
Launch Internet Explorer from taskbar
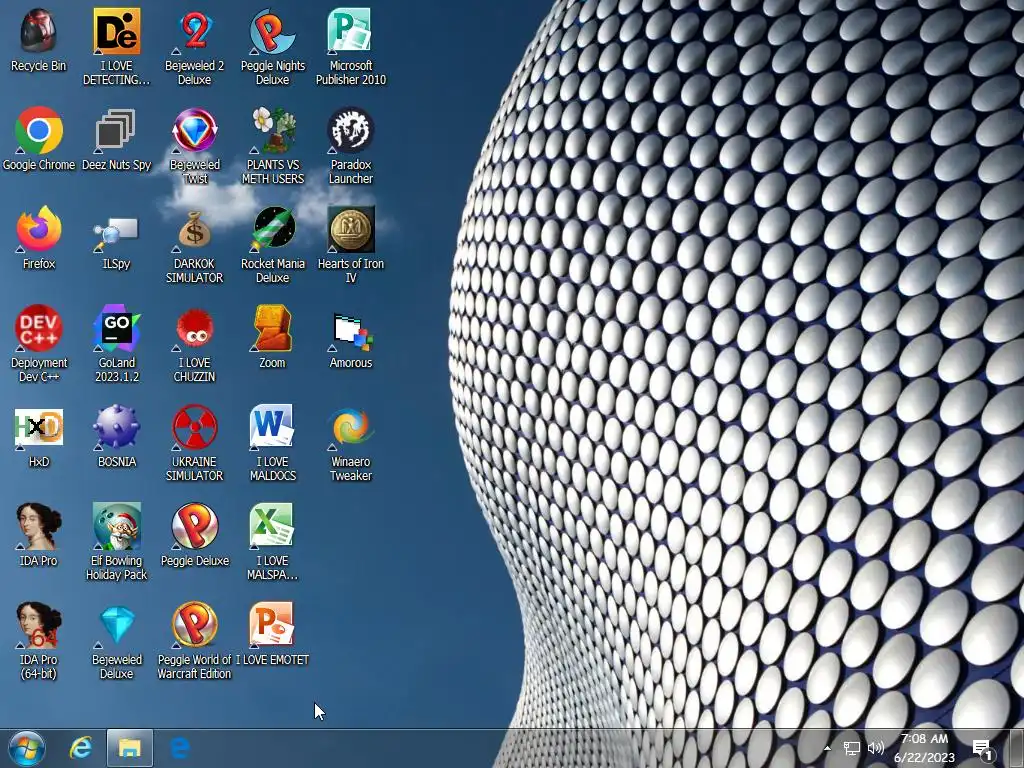[x=81, y=748]
